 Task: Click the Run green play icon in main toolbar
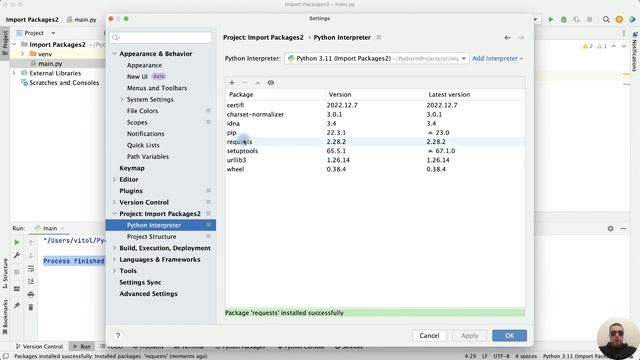pyautogui.click(x=551, y=19)
